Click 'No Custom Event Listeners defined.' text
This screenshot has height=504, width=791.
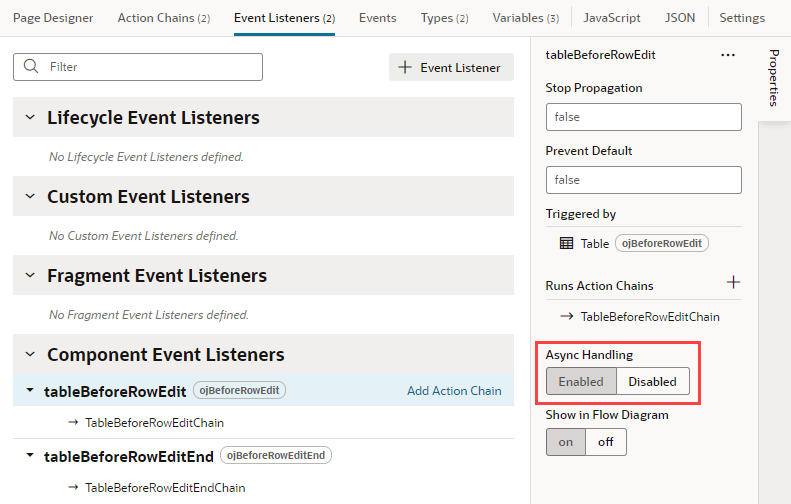[x=144, y=236]
